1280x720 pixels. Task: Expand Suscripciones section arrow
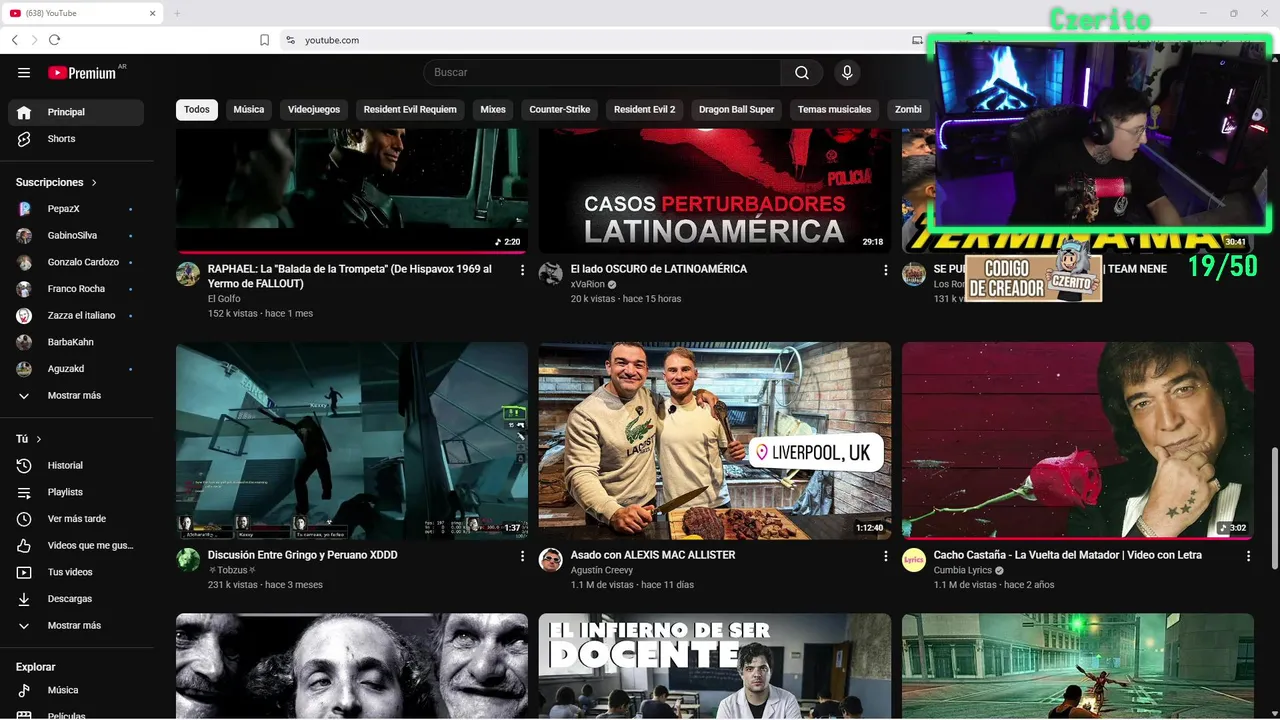tap(94, 183)
